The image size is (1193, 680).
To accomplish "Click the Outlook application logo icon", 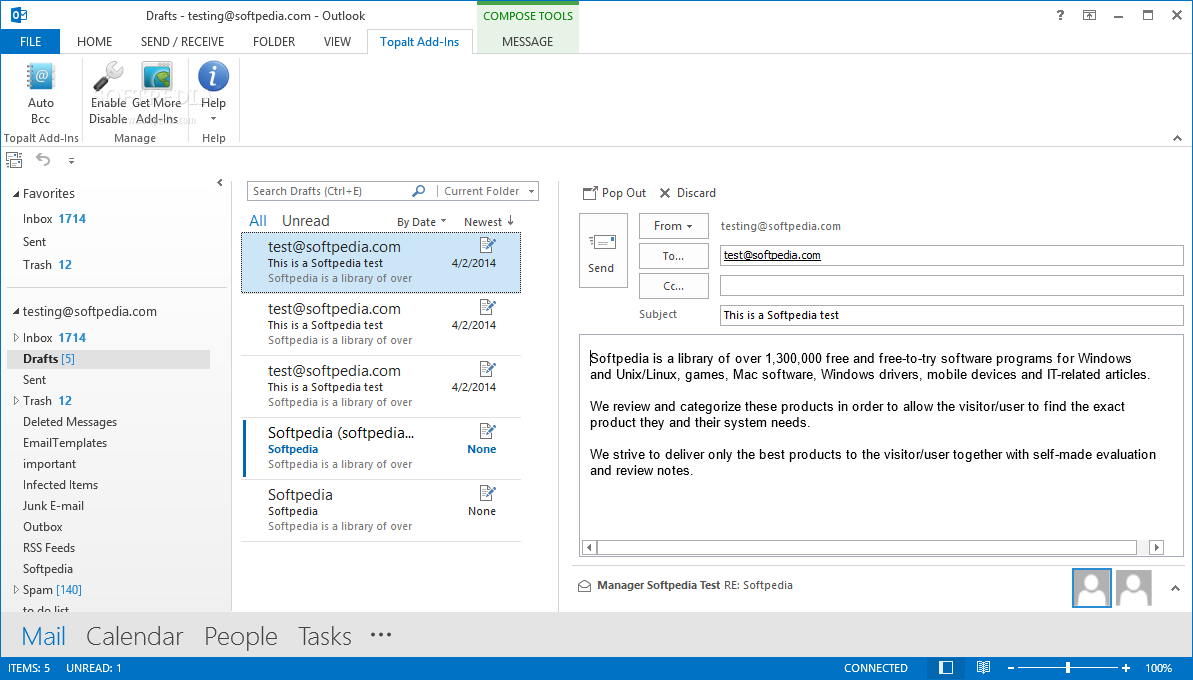I will (x=19, y=15).
